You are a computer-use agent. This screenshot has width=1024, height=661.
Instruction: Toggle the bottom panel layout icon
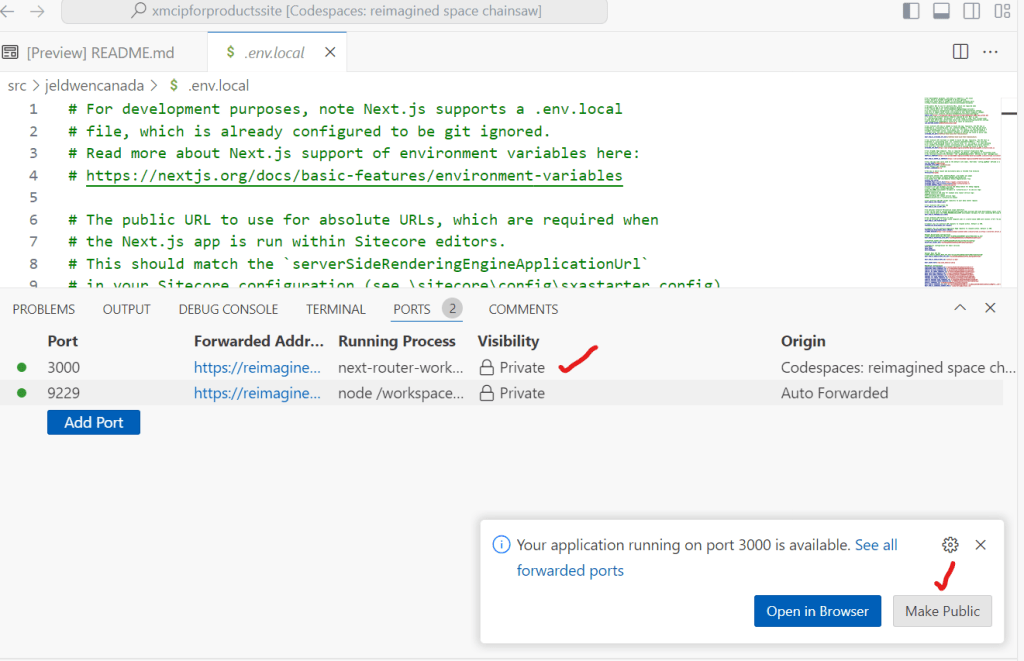[x=941, y=11]
